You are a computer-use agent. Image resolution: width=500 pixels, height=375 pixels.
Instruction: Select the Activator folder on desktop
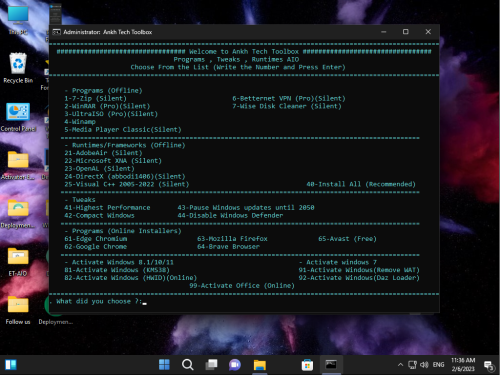pyautogui.click(x=18, y=165)
